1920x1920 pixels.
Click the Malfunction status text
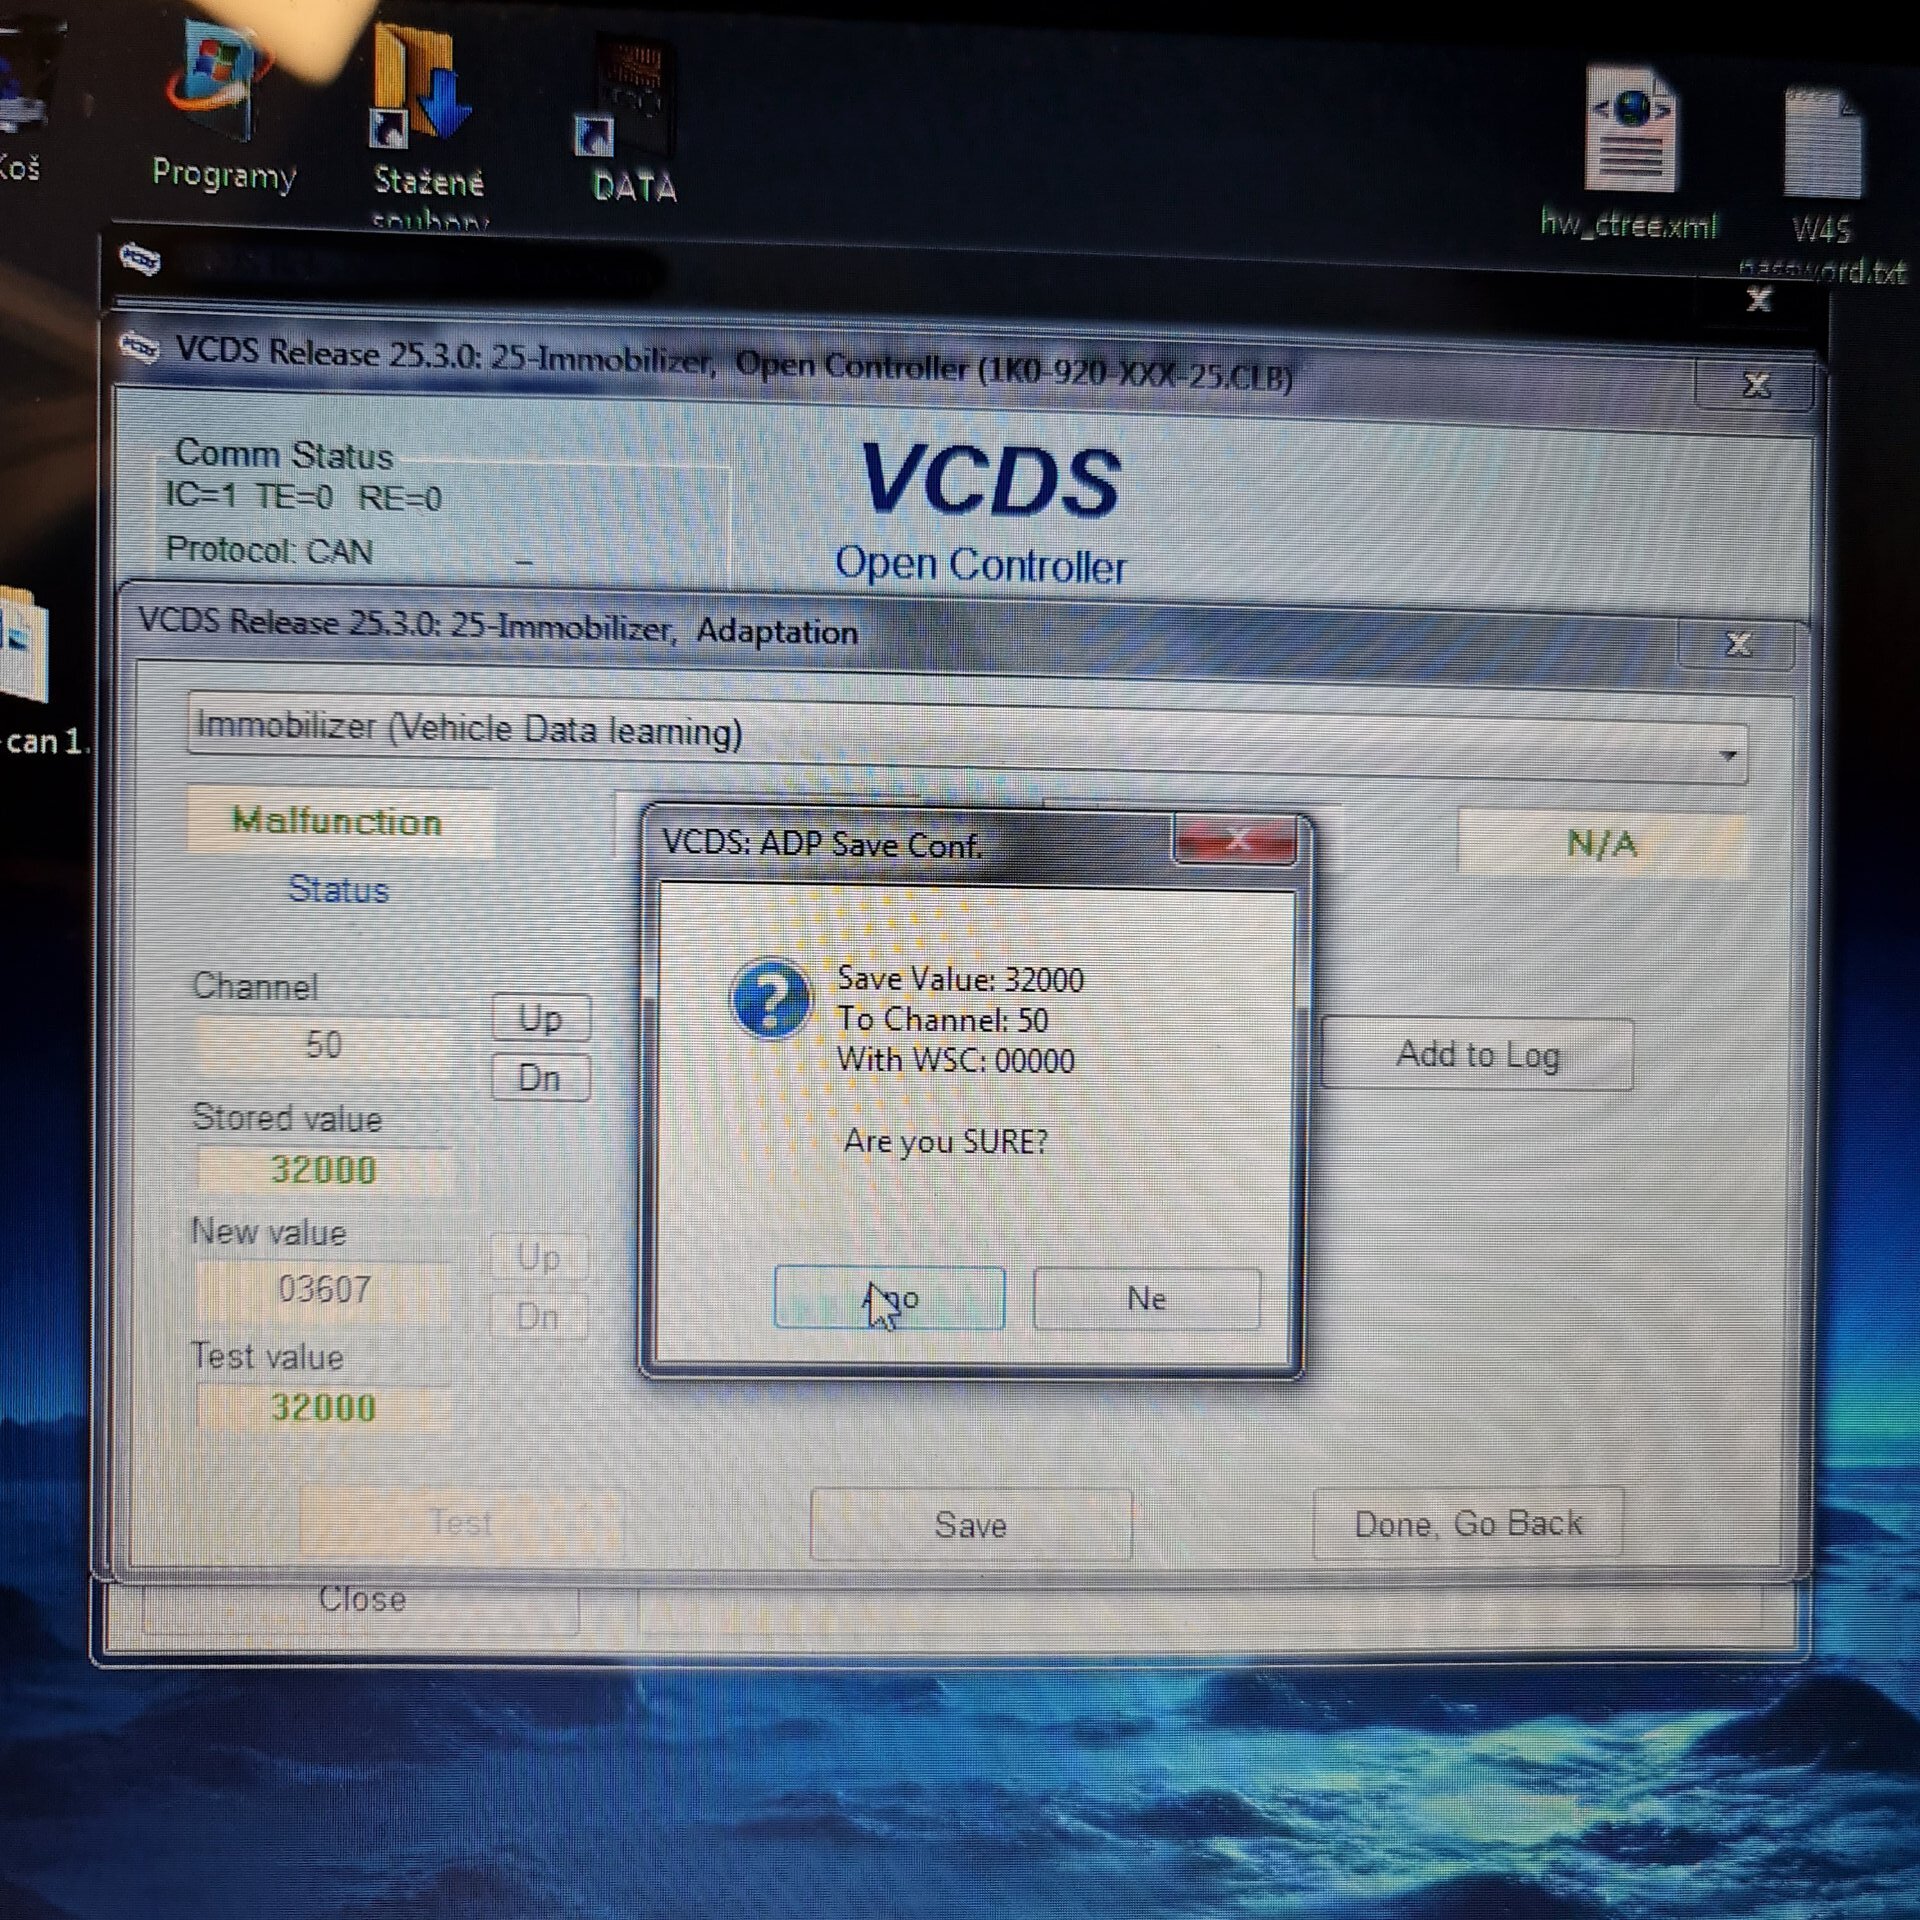click(x=337, y=821)
